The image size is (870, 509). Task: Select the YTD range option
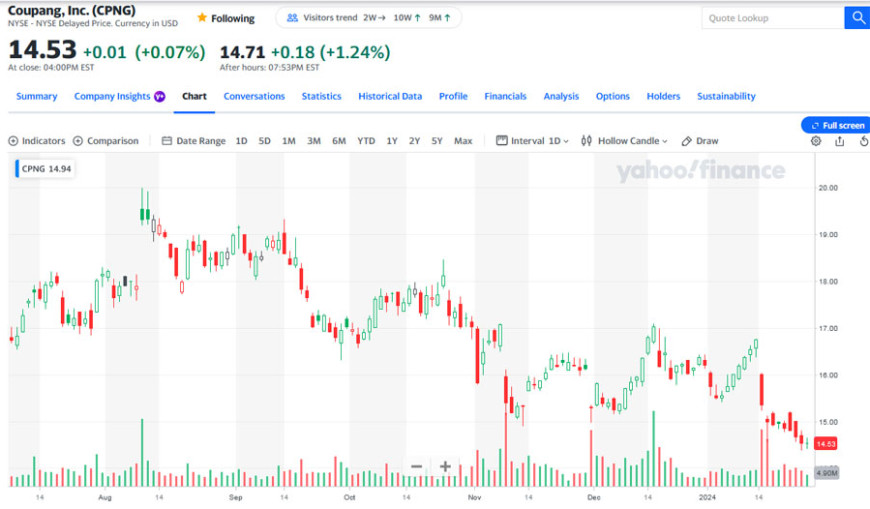tap(366, 141)
